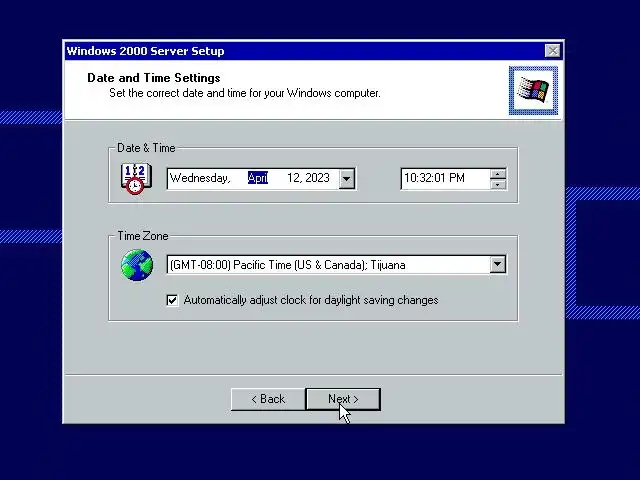Screen dimensions: 640x480
Task: Click the day number 12 in date field
Action: point(293,178)
